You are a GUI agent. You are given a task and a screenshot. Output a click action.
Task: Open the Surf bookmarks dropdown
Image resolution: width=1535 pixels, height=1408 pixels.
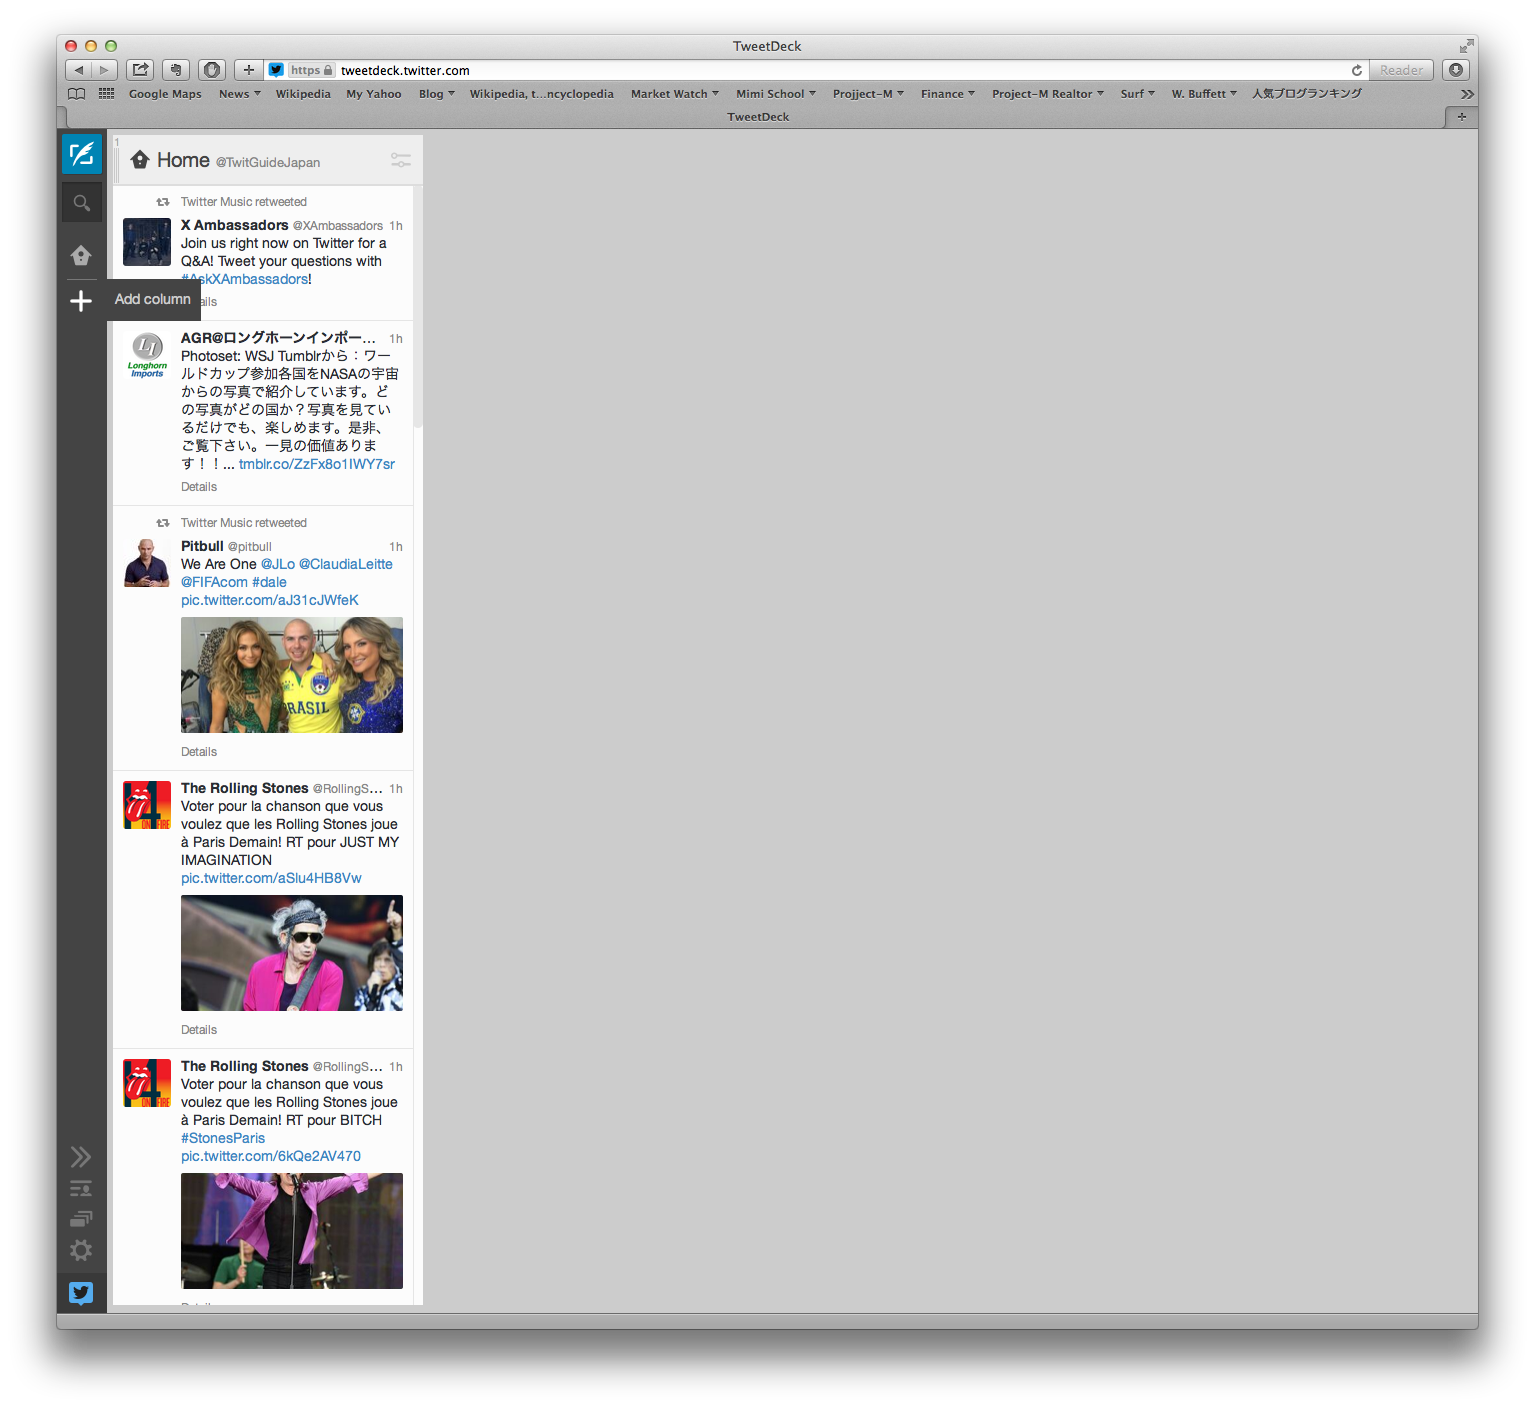pyautogui.click(x=1138, y=94)
